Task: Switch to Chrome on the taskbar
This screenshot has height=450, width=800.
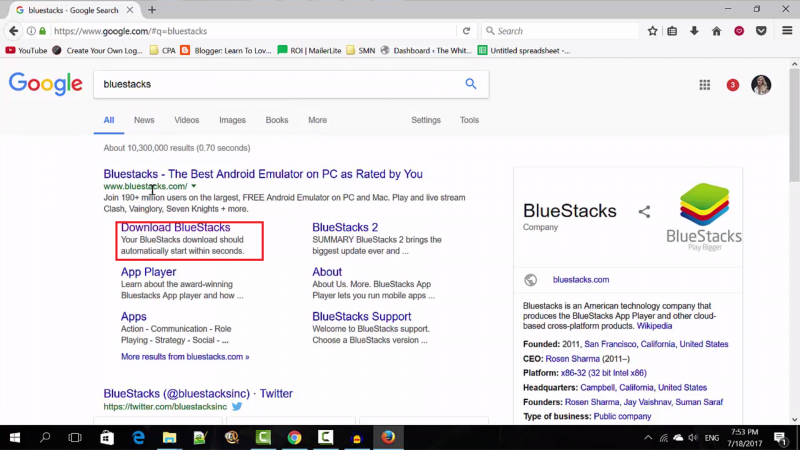Action: 294,437
